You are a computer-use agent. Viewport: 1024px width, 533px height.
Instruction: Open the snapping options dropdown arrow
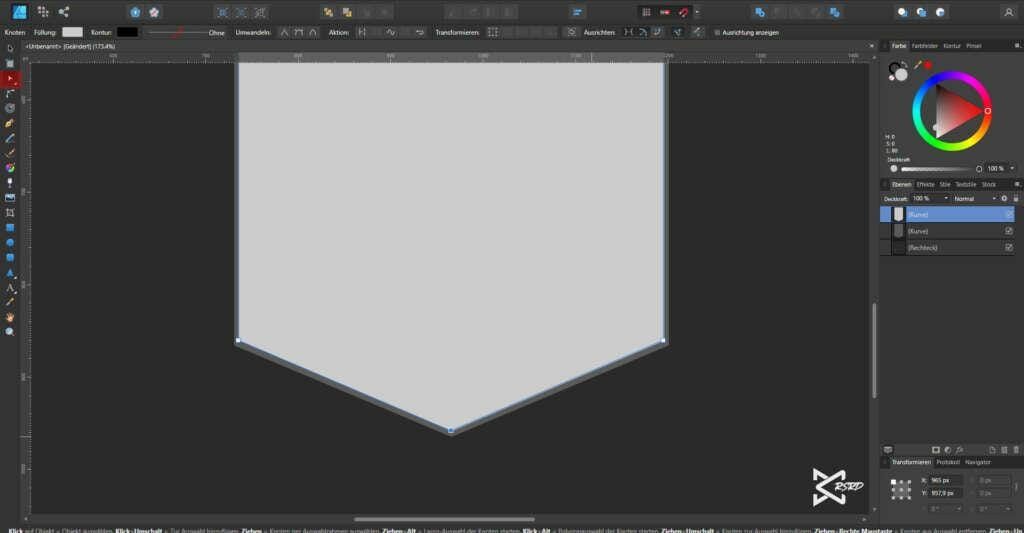tap(697, 12)
